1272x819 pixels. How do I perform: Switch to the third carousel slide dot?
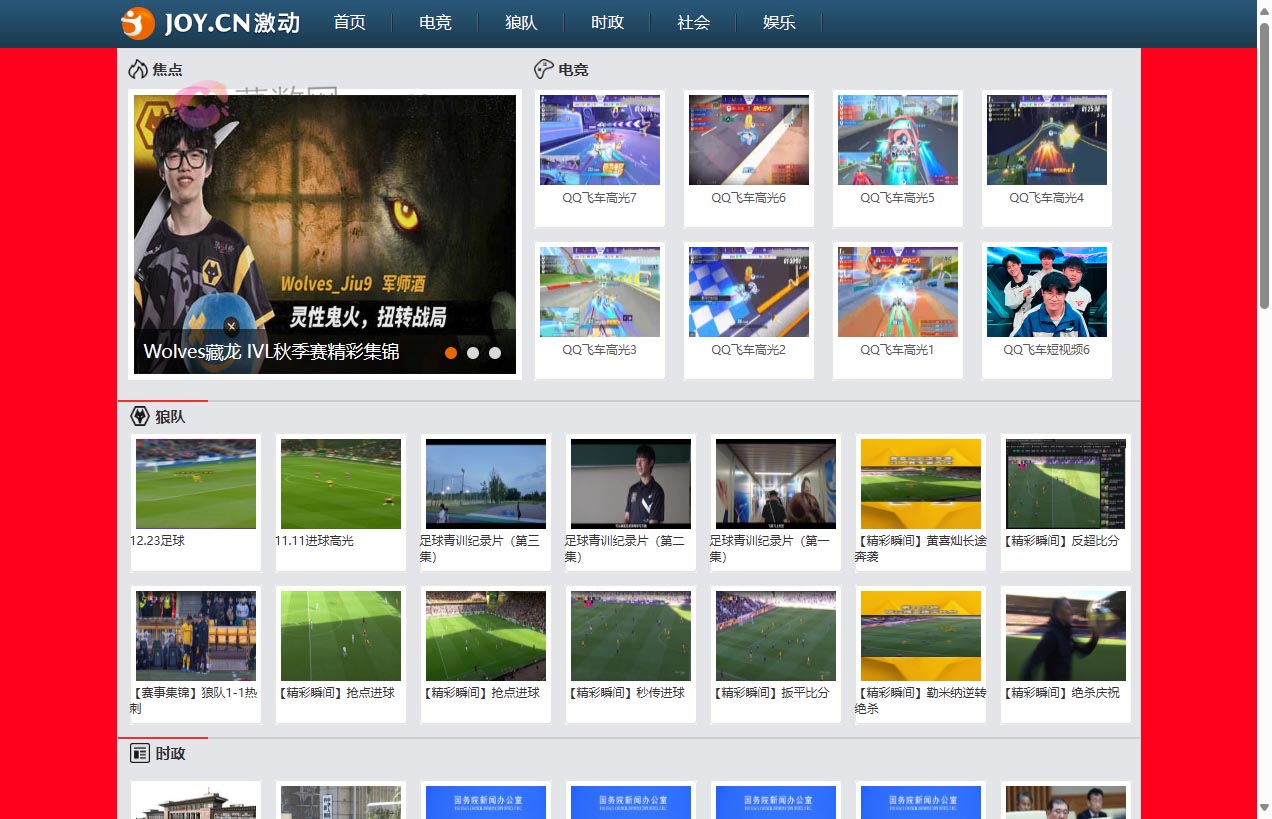coord(495,352)
